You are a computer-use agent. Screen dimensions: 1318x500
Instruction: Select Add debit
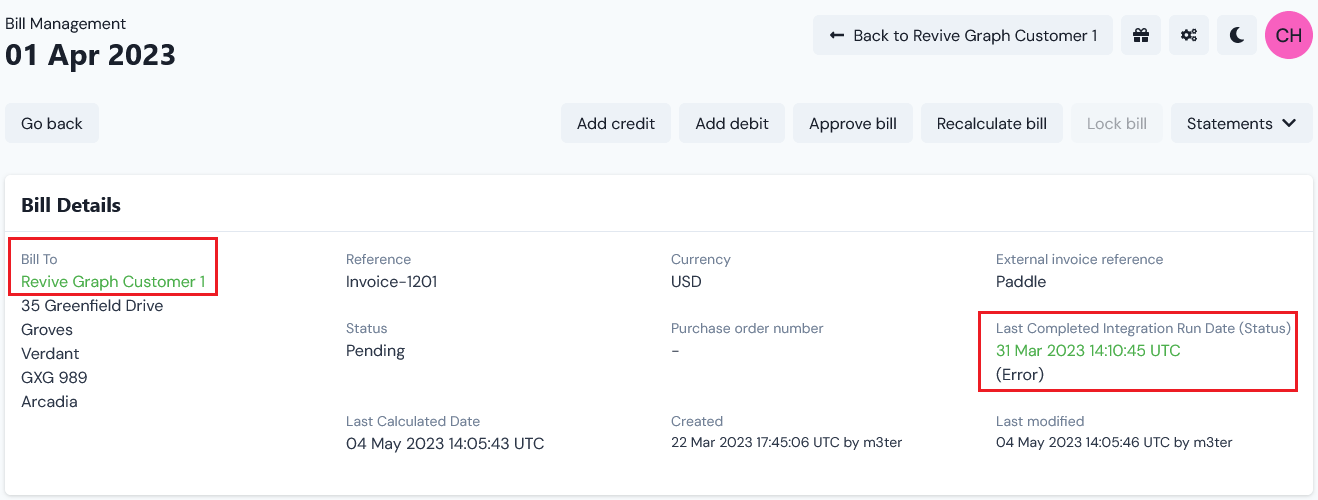732,123
